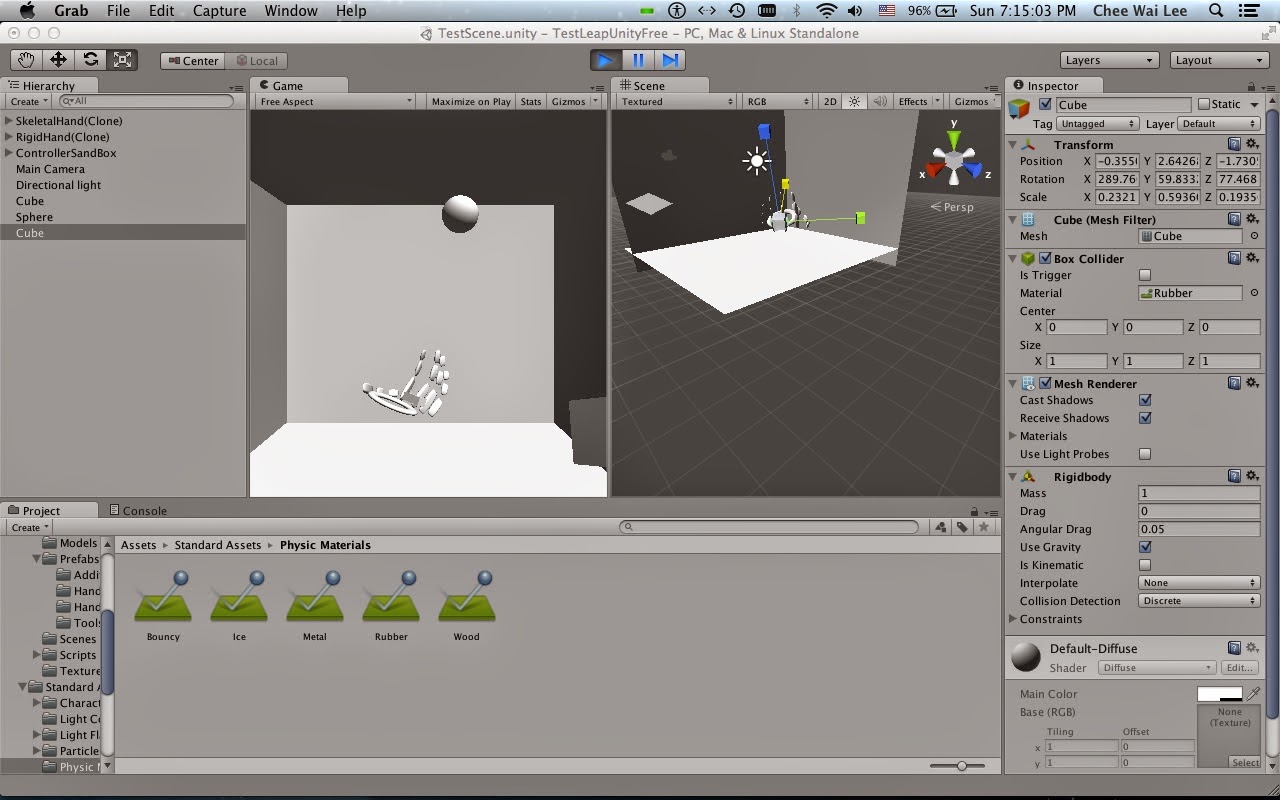
Task: Open the Window menu
Action: (x=291, y=11)
